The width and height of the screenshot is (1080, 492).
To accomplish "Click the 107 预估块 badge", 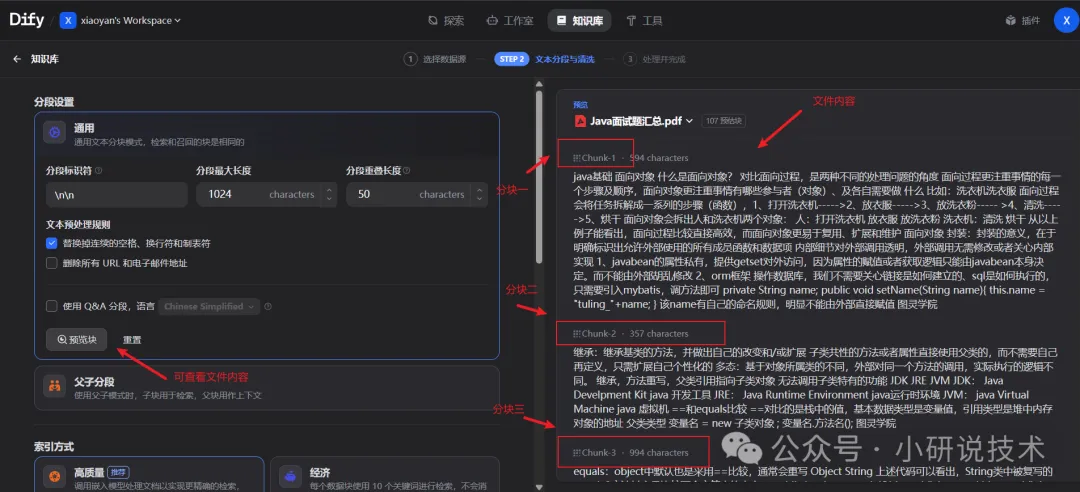I will coord(723,121).
